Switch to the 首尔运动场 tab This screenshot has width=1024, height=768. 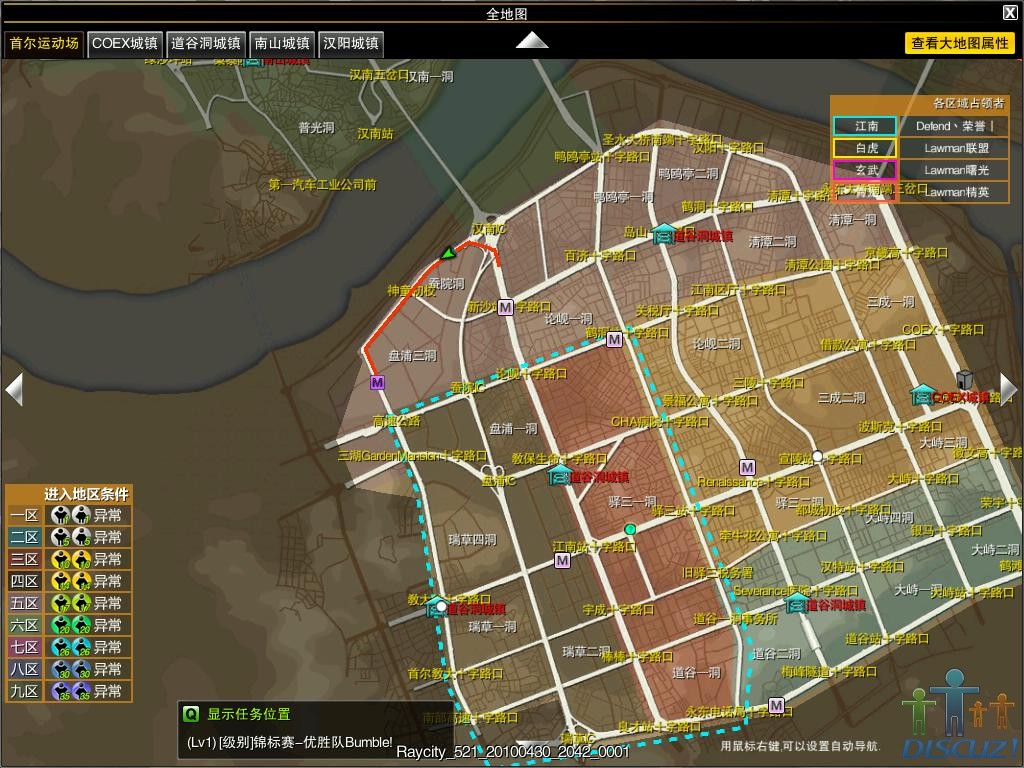coord(44,44)
